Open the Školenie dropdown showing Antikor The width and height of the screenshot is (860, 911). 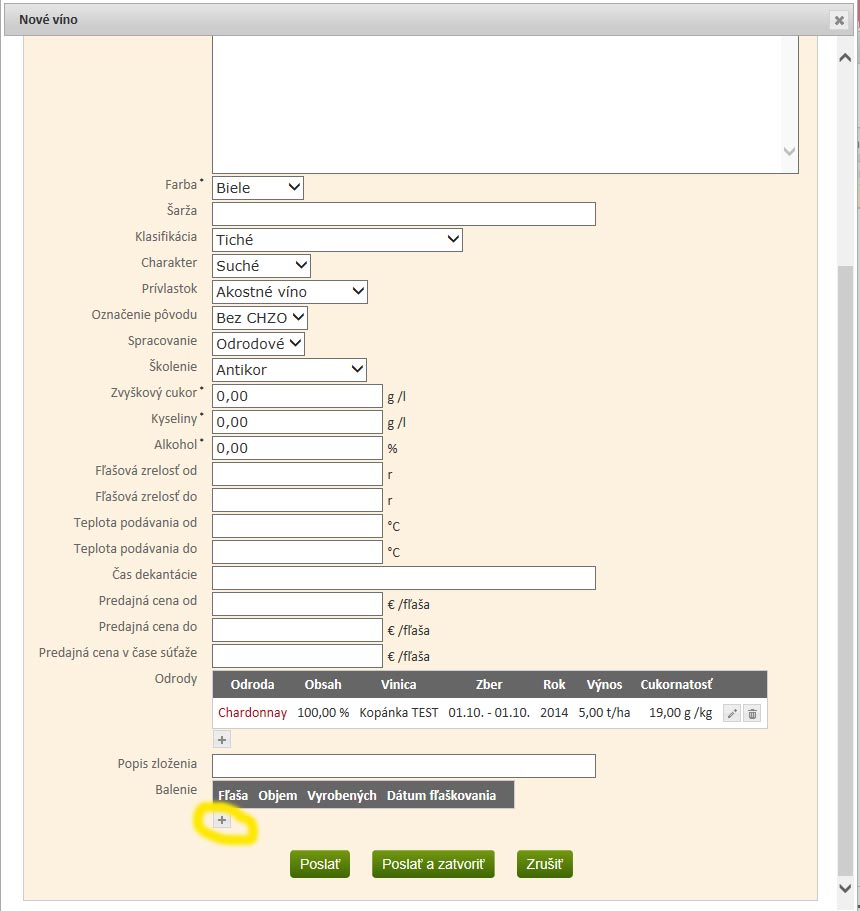(x=289, y=370)
